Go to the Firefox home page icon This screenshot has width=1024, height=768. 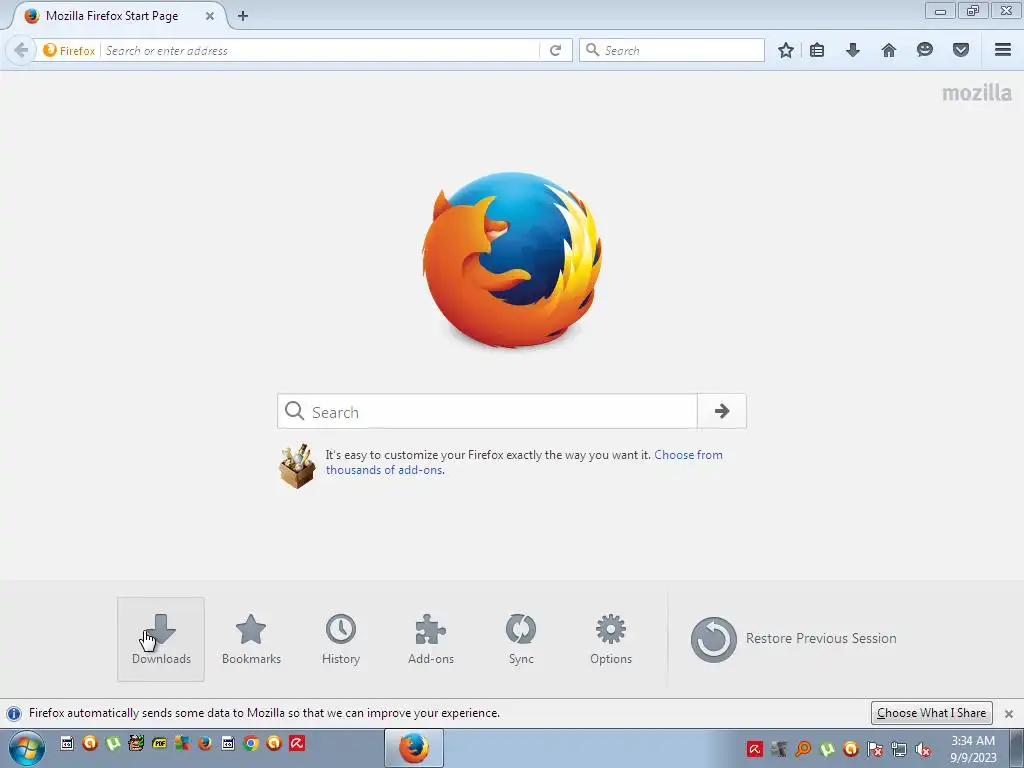point(889,50)
